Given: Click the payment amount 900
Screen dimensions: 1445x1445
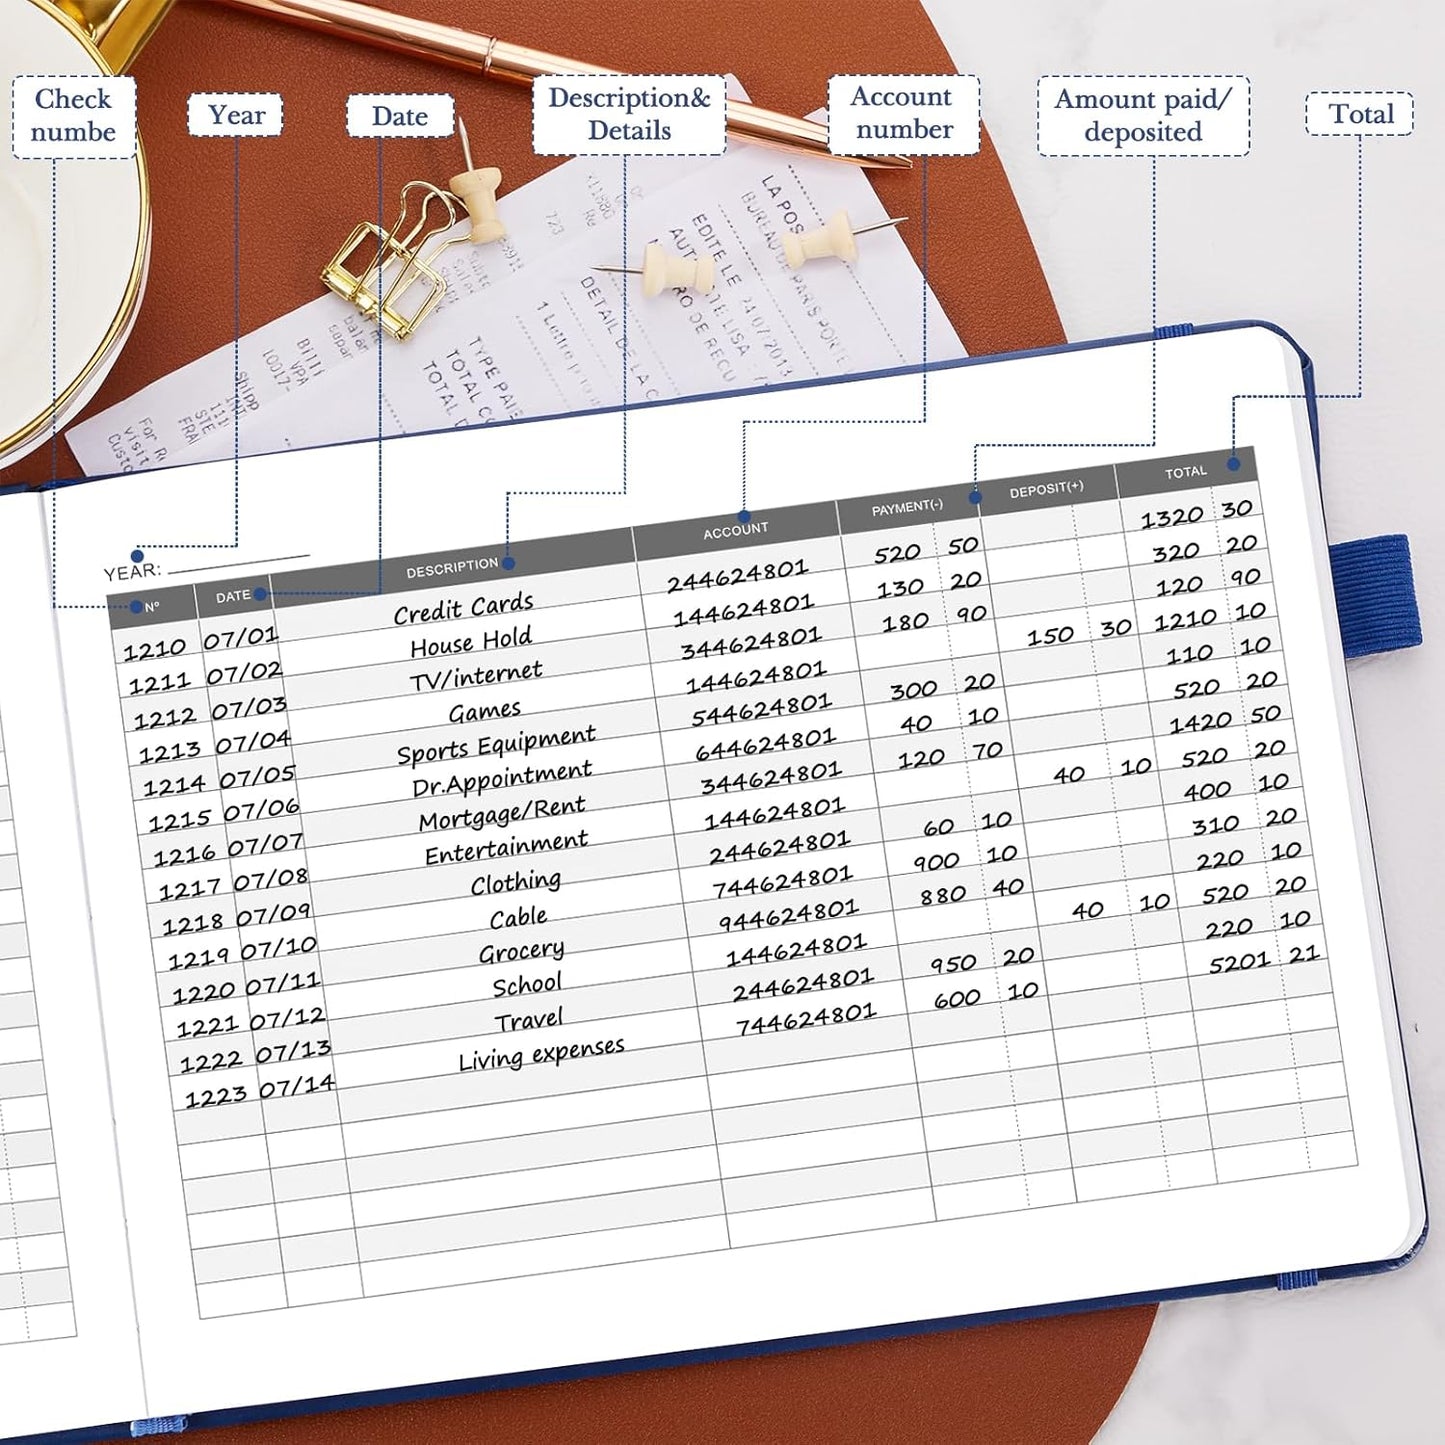Looking at the screenshot, I should tap(936, 861).
